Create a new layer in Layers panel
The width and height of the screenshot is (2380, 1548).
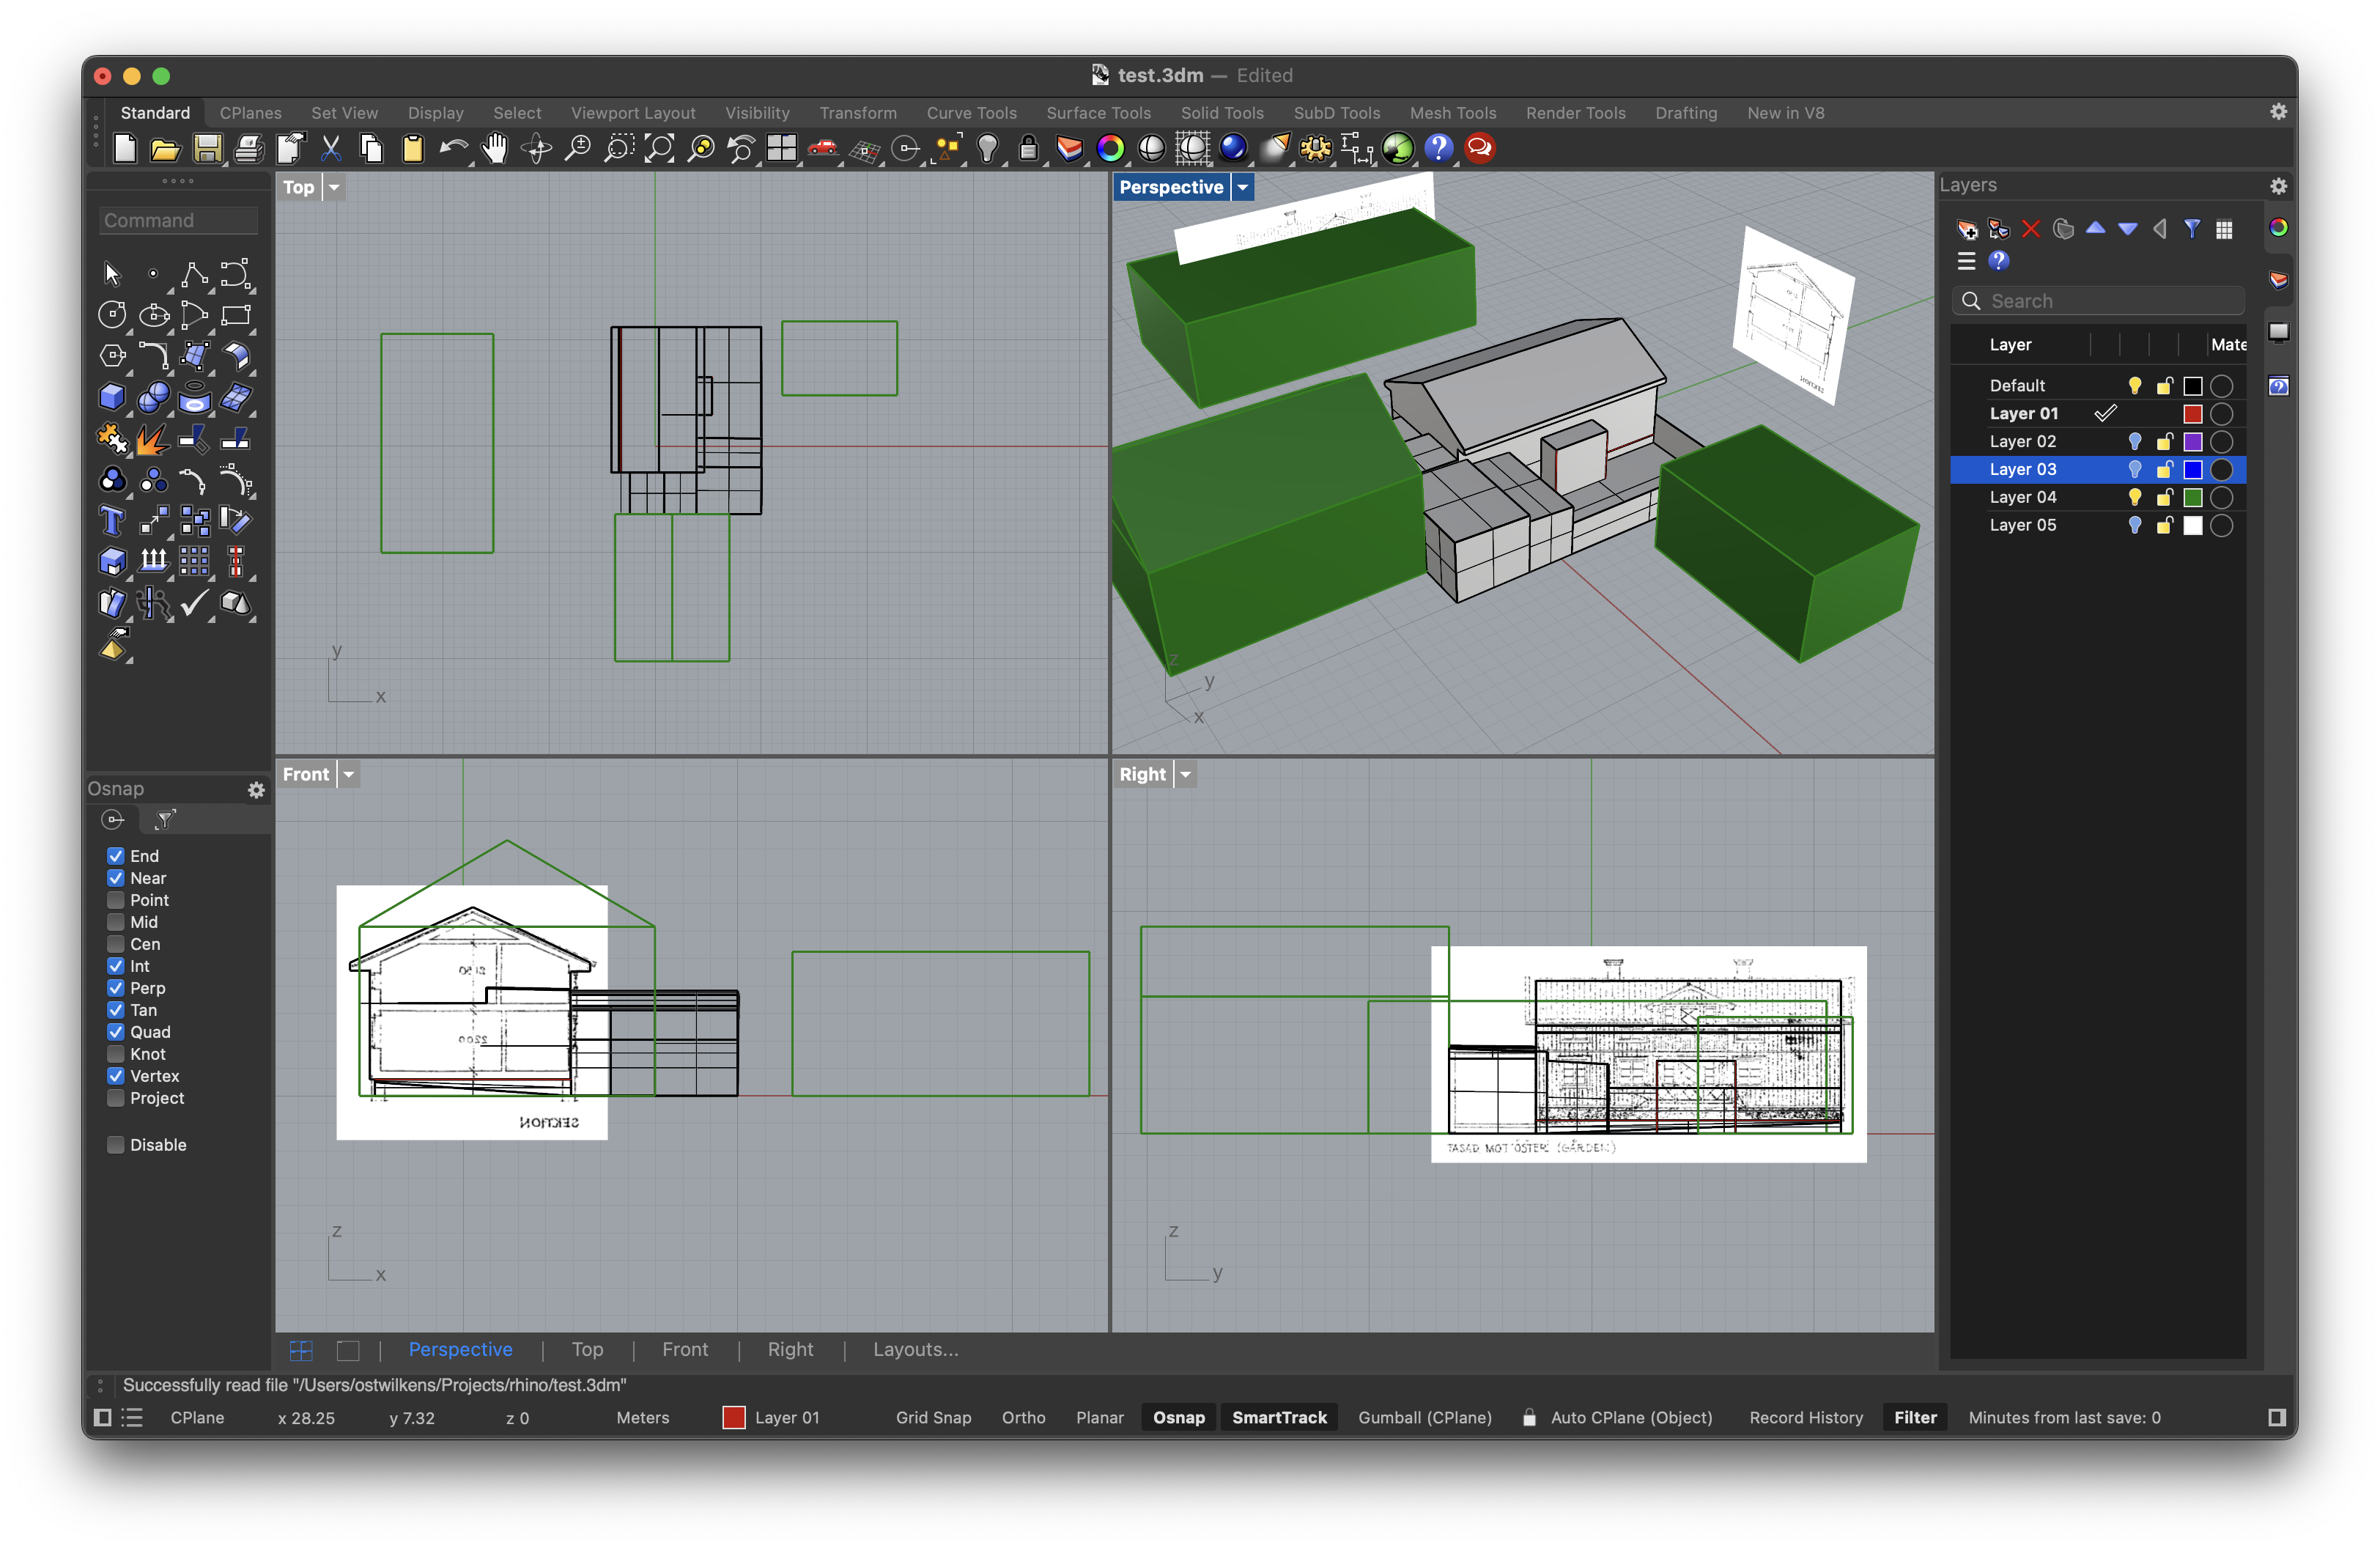pos(1966,229)
